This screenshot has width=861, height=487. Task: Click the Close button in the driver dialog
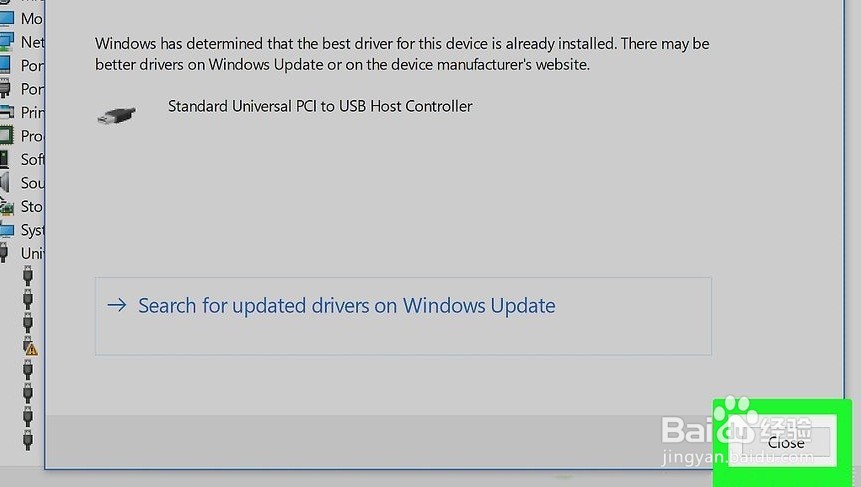point(786,442)
